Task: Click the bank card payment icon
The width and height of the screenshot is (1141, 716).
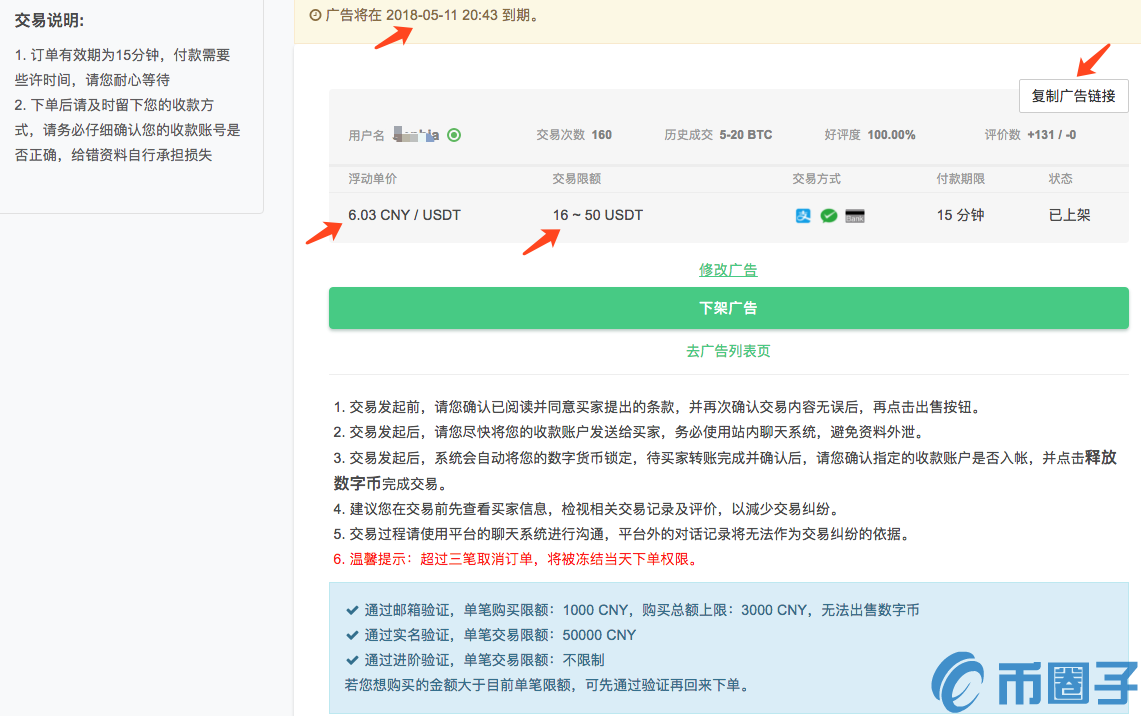Action: tap(855, 215)
